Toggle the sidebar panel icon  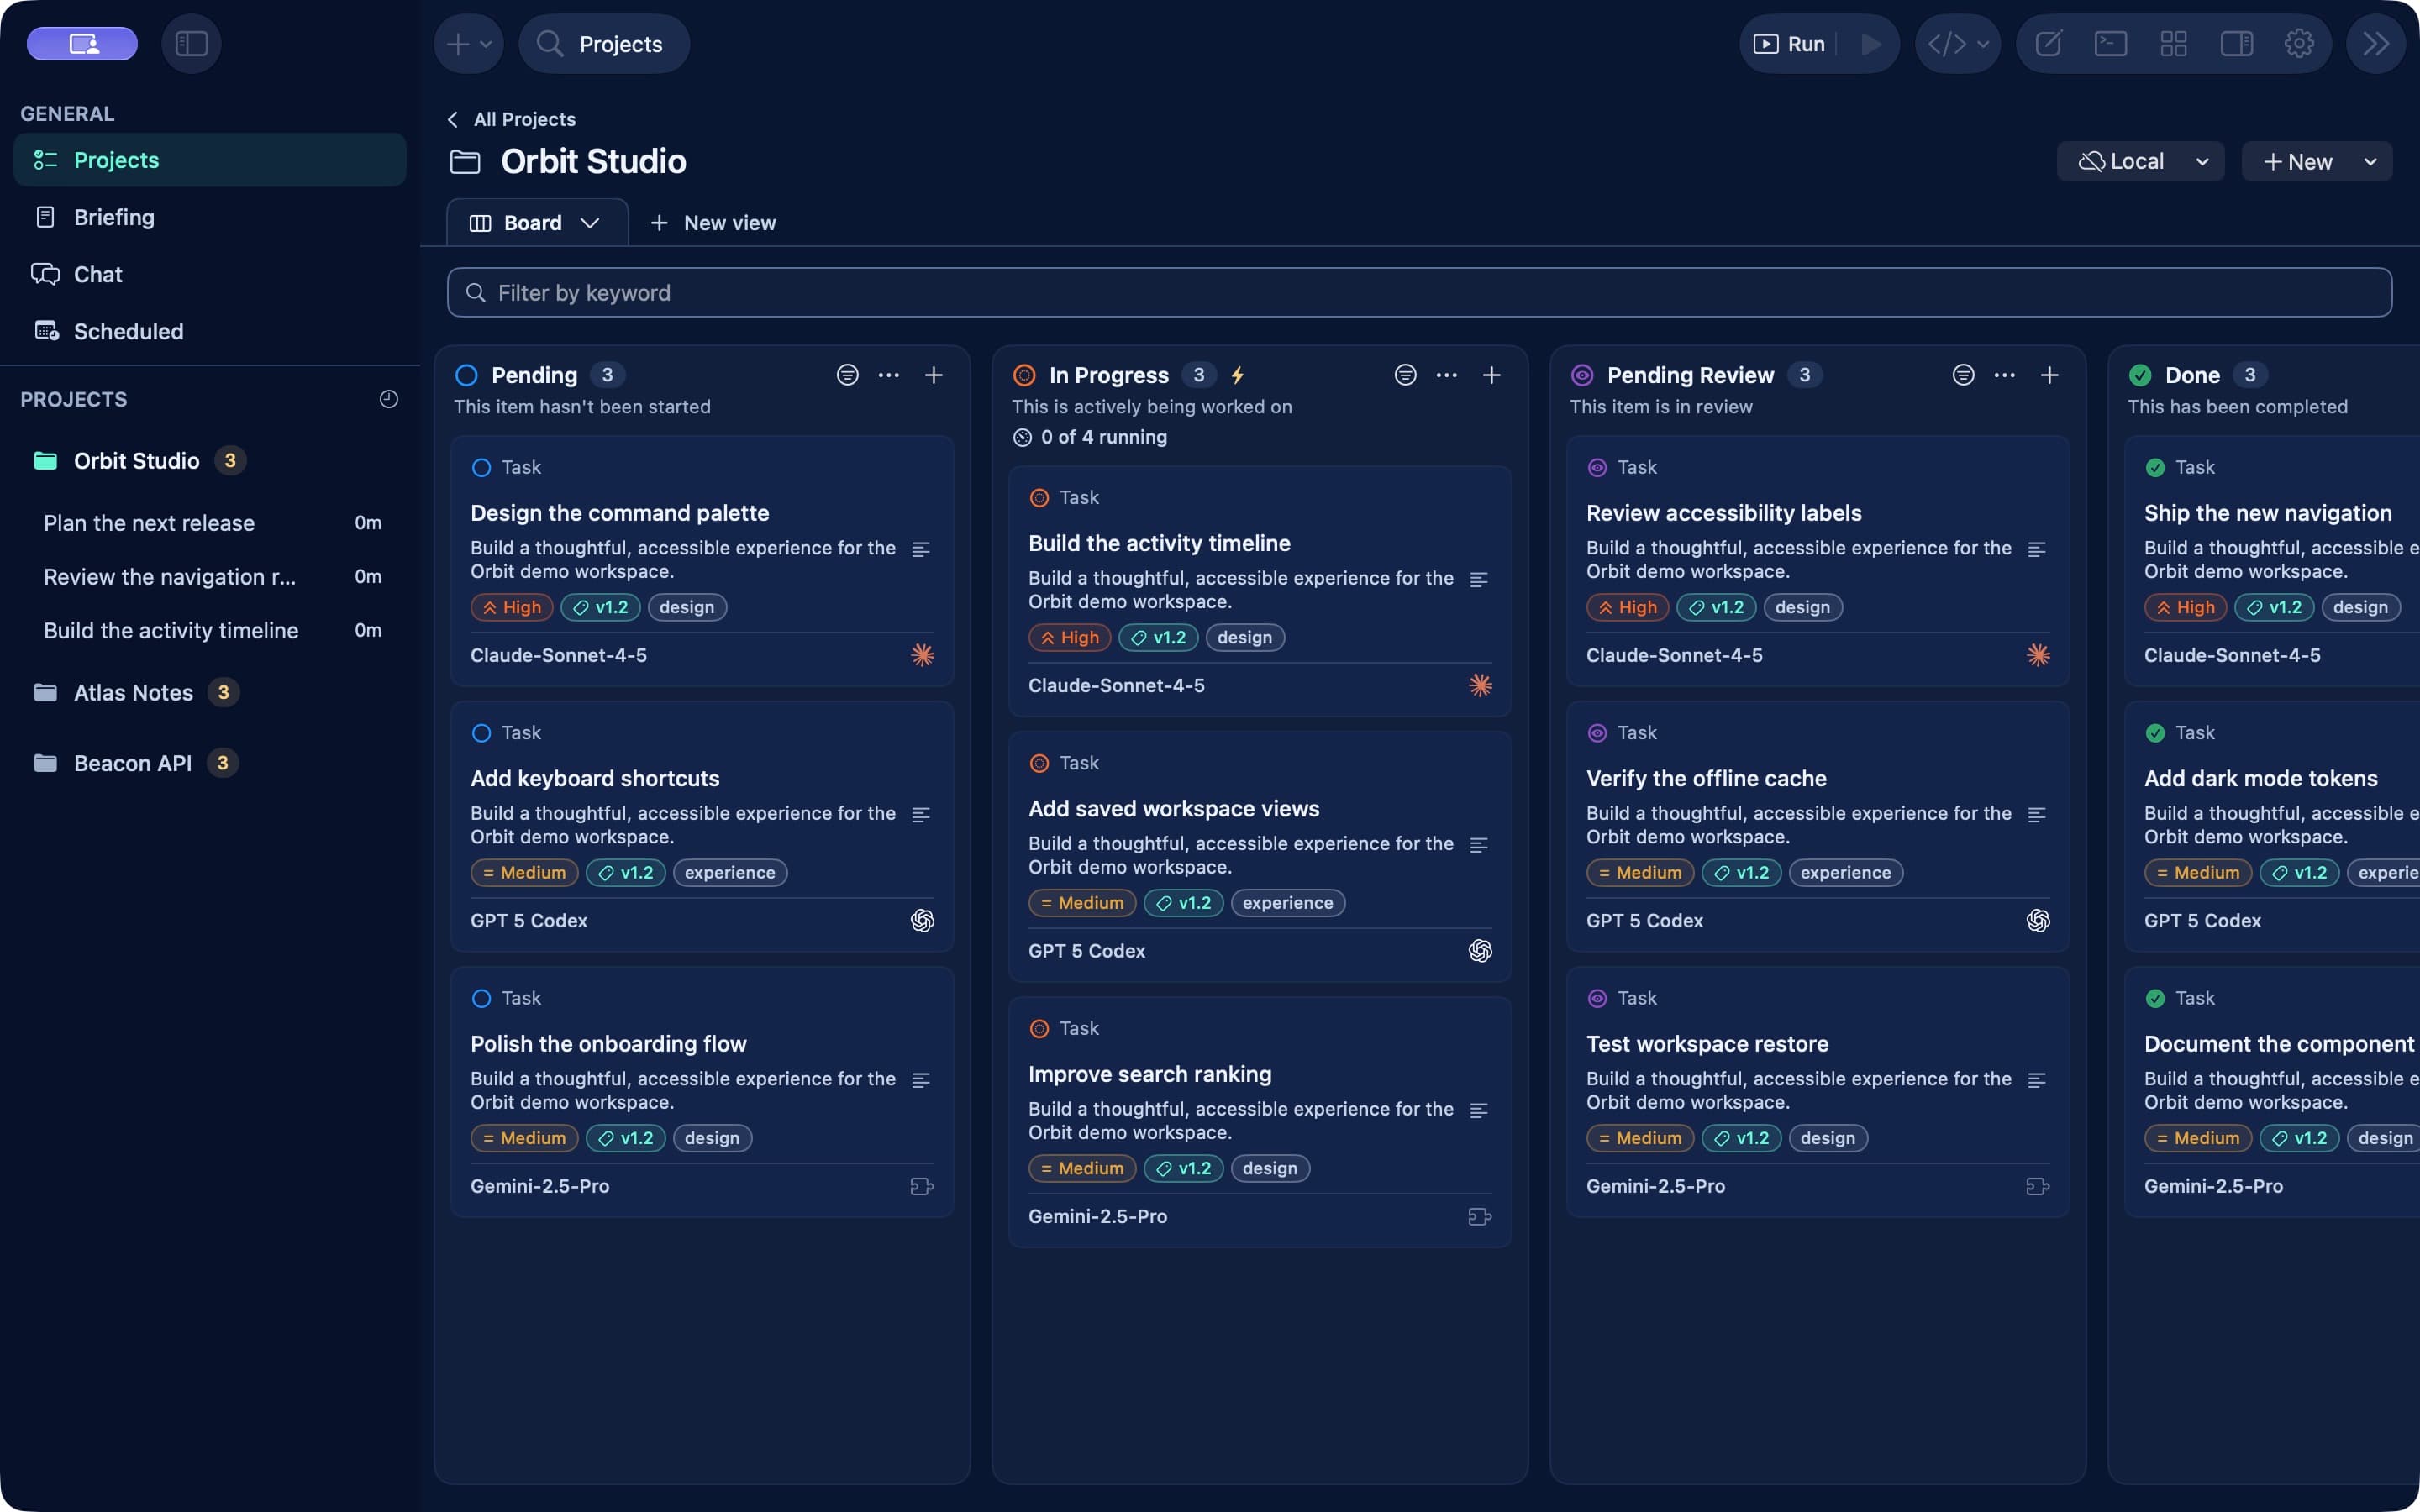pyautogui.click(x=191, y=44)
